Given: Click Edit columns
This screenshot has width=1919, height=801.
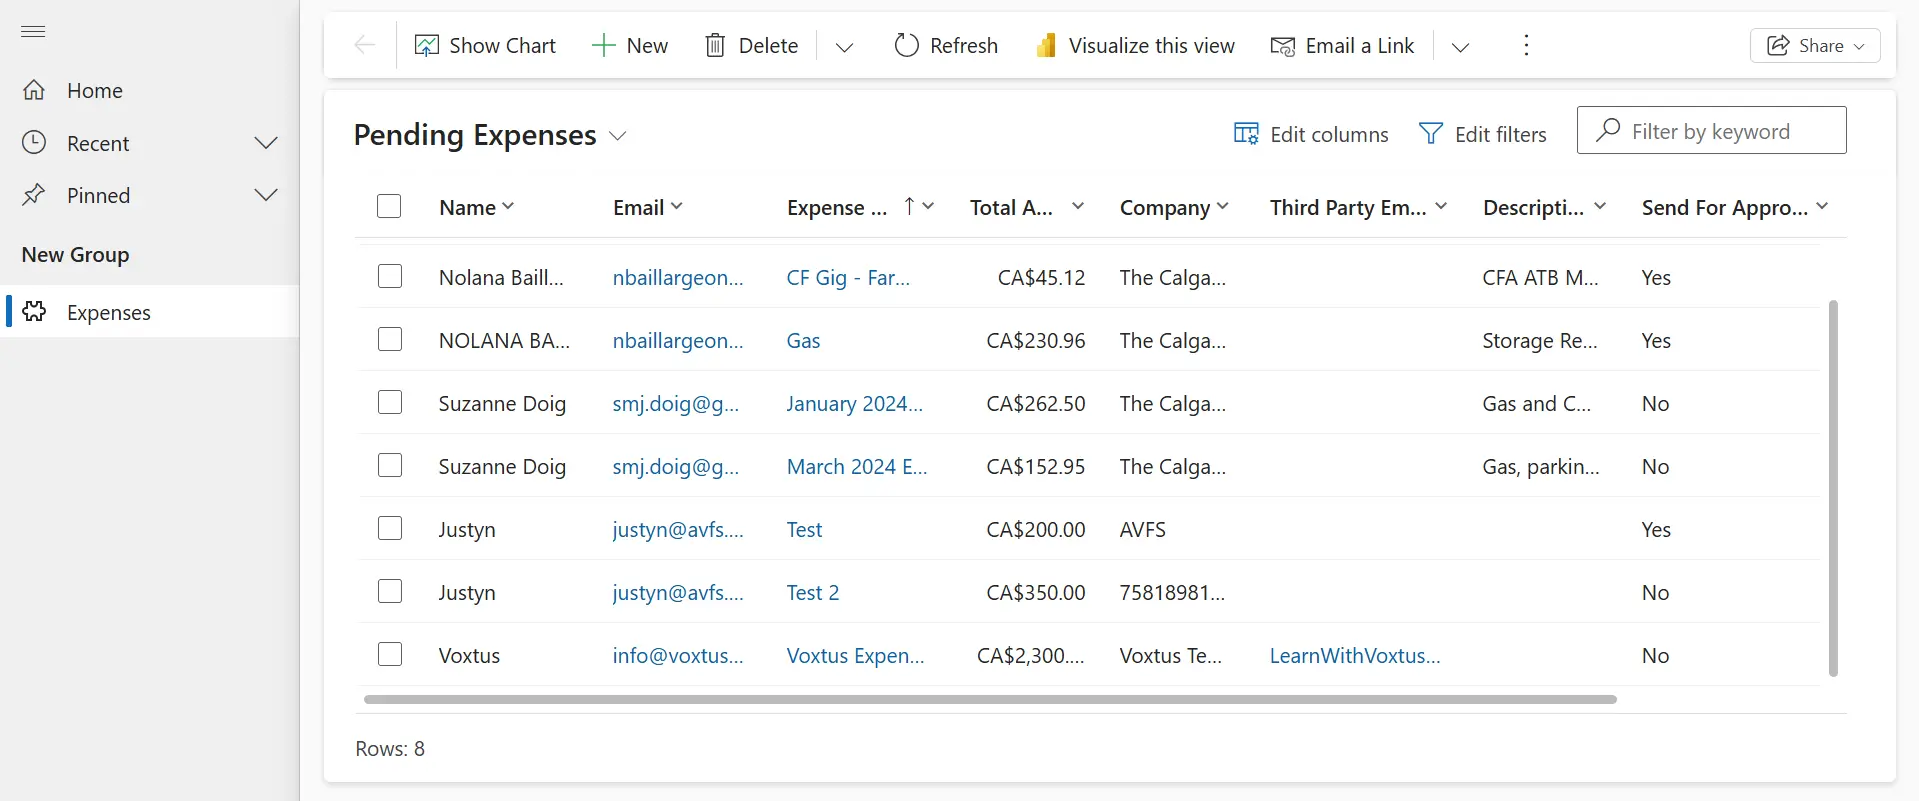Looking at the screenshot, I should (1311, 134).
